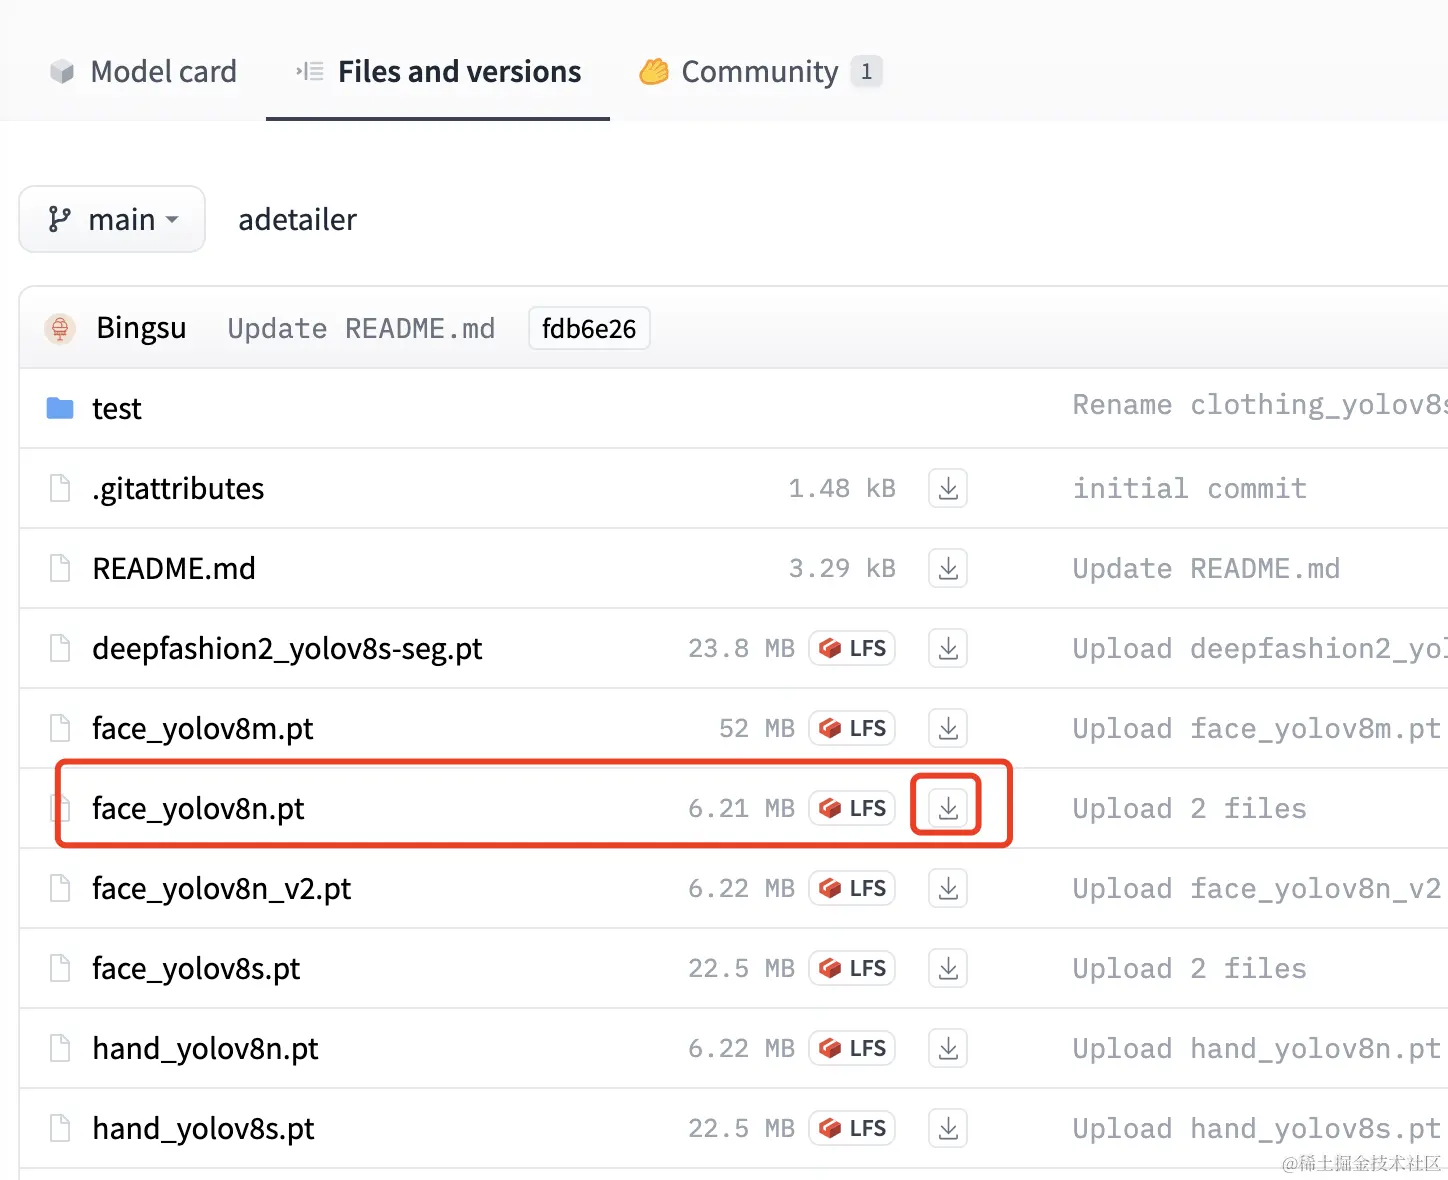Download hand_yolov8s.pt
Image resolution: width=1448 pixels, height=1180 pixels.
(948, 1128)
